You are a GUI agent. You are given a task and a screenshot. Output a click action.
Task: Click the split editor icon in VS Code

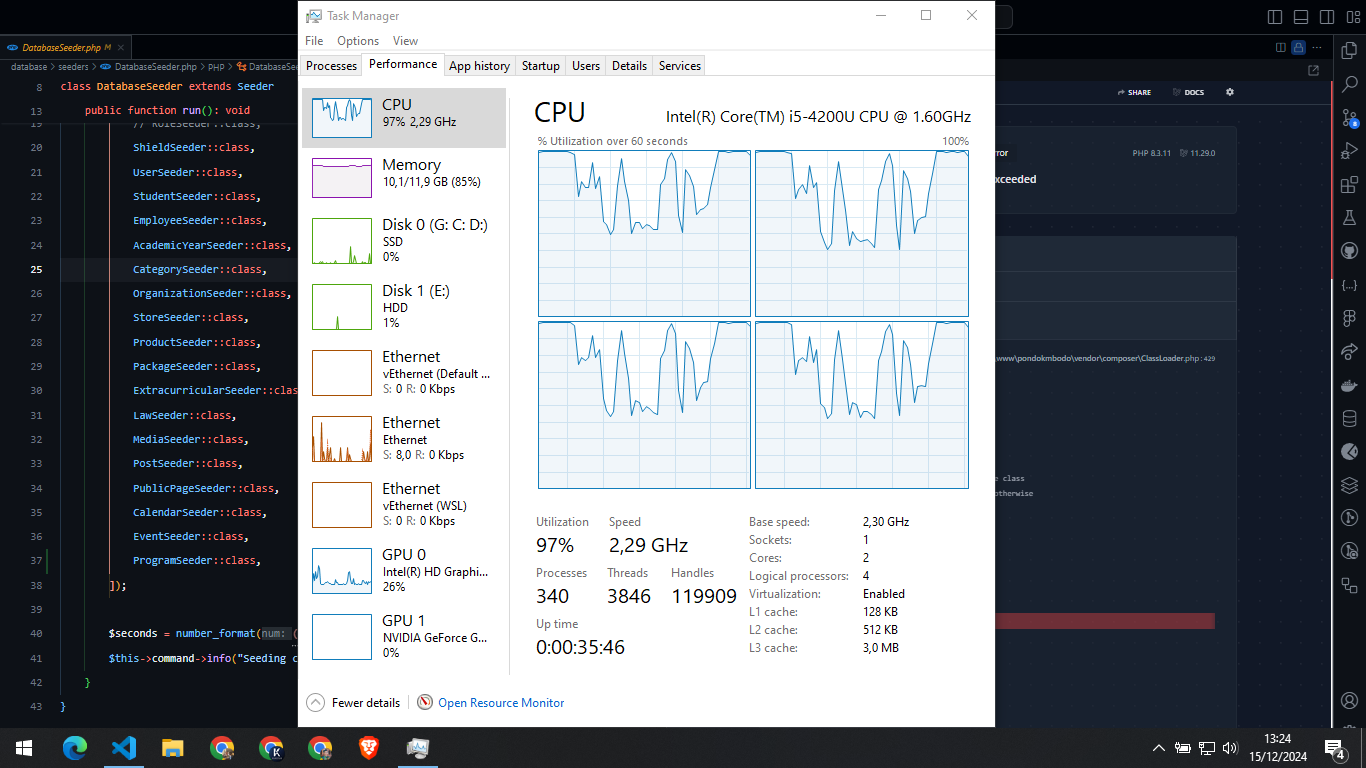click(x=1281, y=47)
